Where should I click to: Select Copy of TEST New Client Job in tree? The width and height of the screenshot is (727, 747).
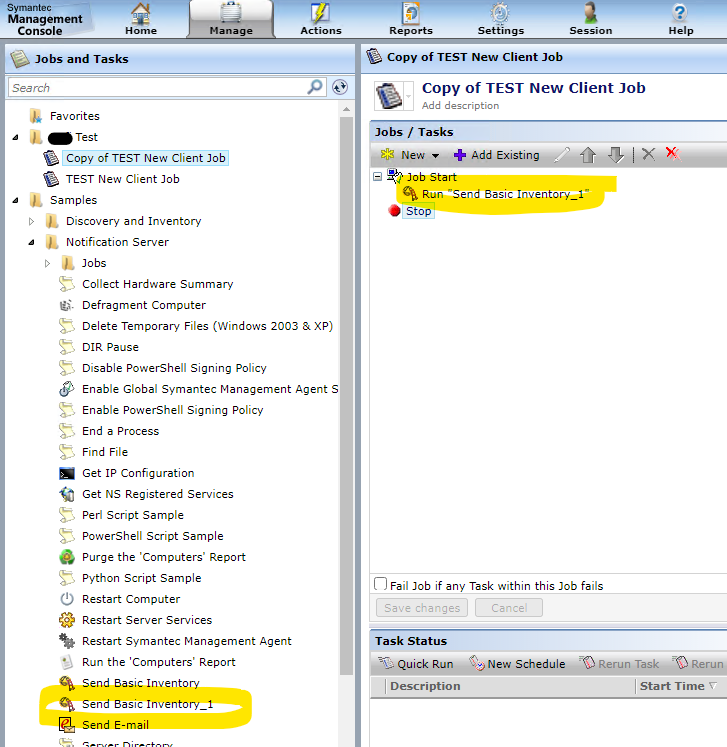coord(145,158)
